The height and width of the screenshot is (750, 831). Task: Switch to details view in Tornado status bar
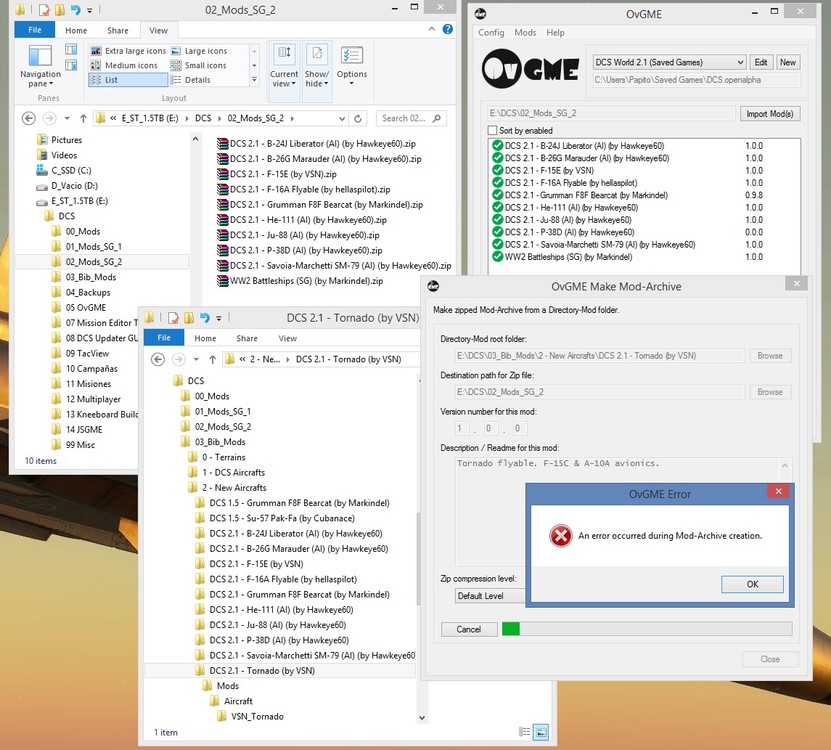(x=524, y=732)
